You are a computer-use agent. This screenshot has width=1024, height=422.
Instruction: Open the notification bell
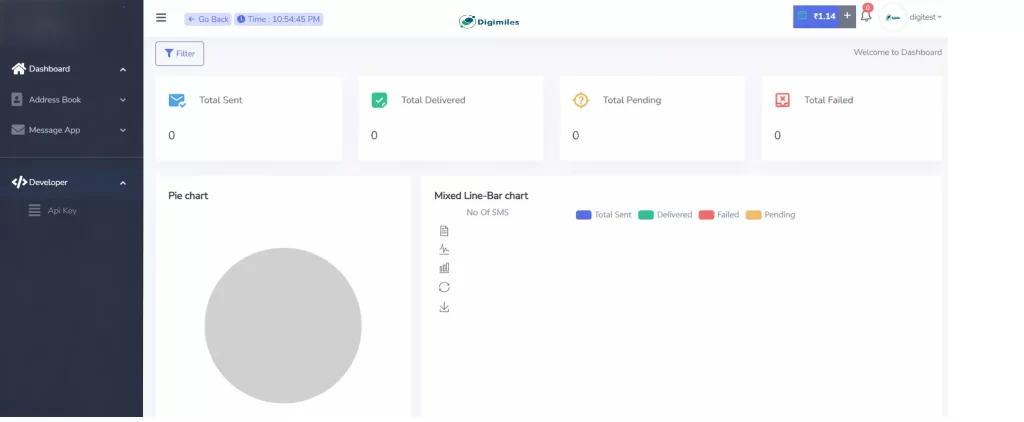[x=866, y=17]
